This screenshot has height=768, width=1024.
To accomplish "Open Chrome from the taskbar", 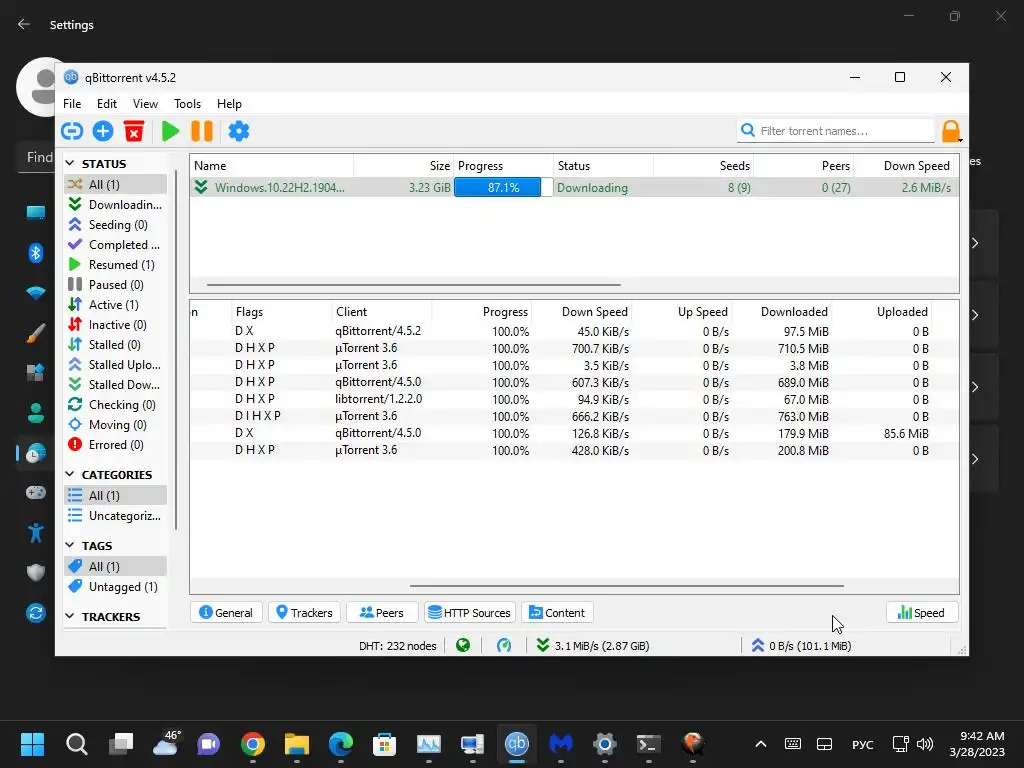I will (253, 744).
